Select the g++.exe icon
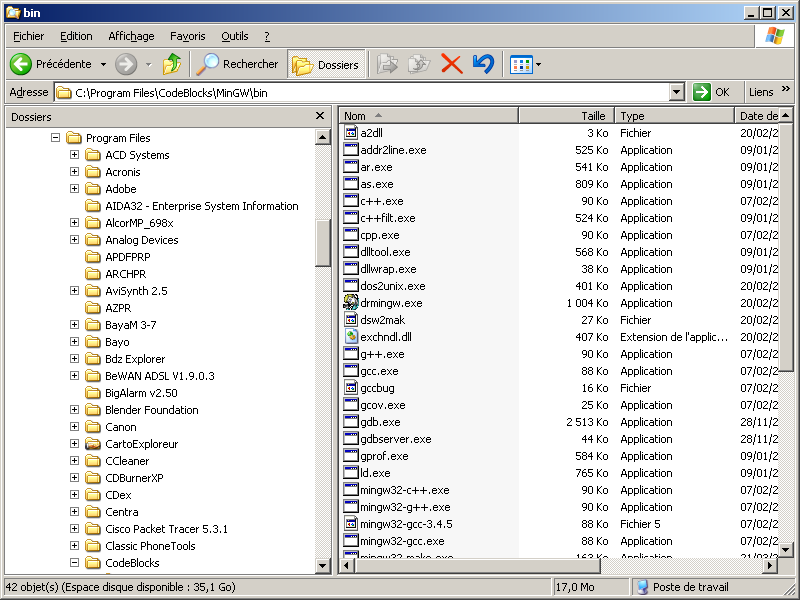 click(x=351, y=354)
